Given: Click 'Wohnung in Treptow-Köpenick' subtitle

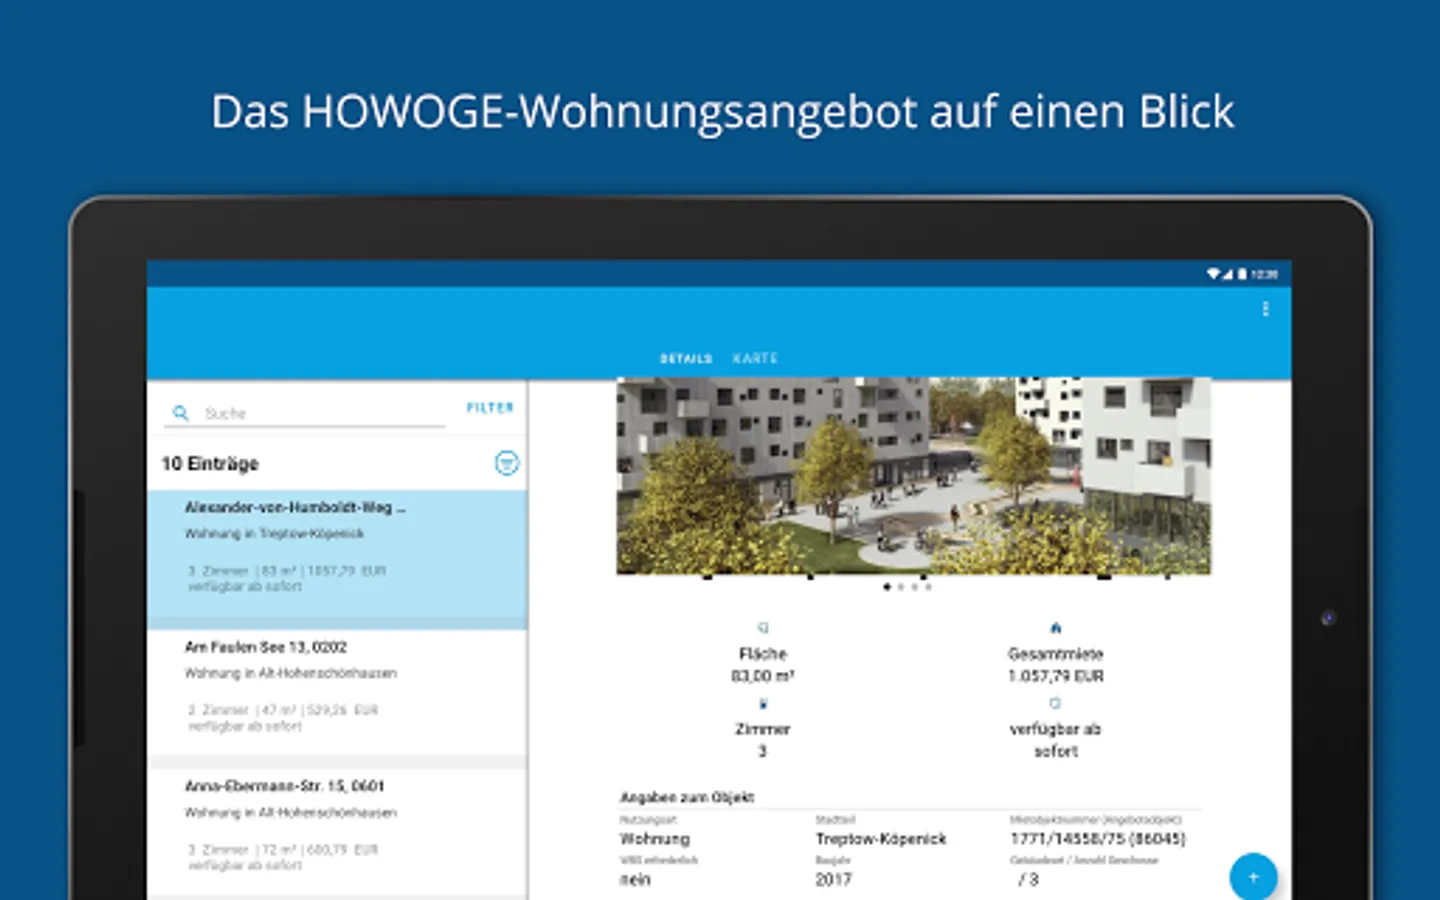Looking at the screenshot, I should (x=274, y=534).
